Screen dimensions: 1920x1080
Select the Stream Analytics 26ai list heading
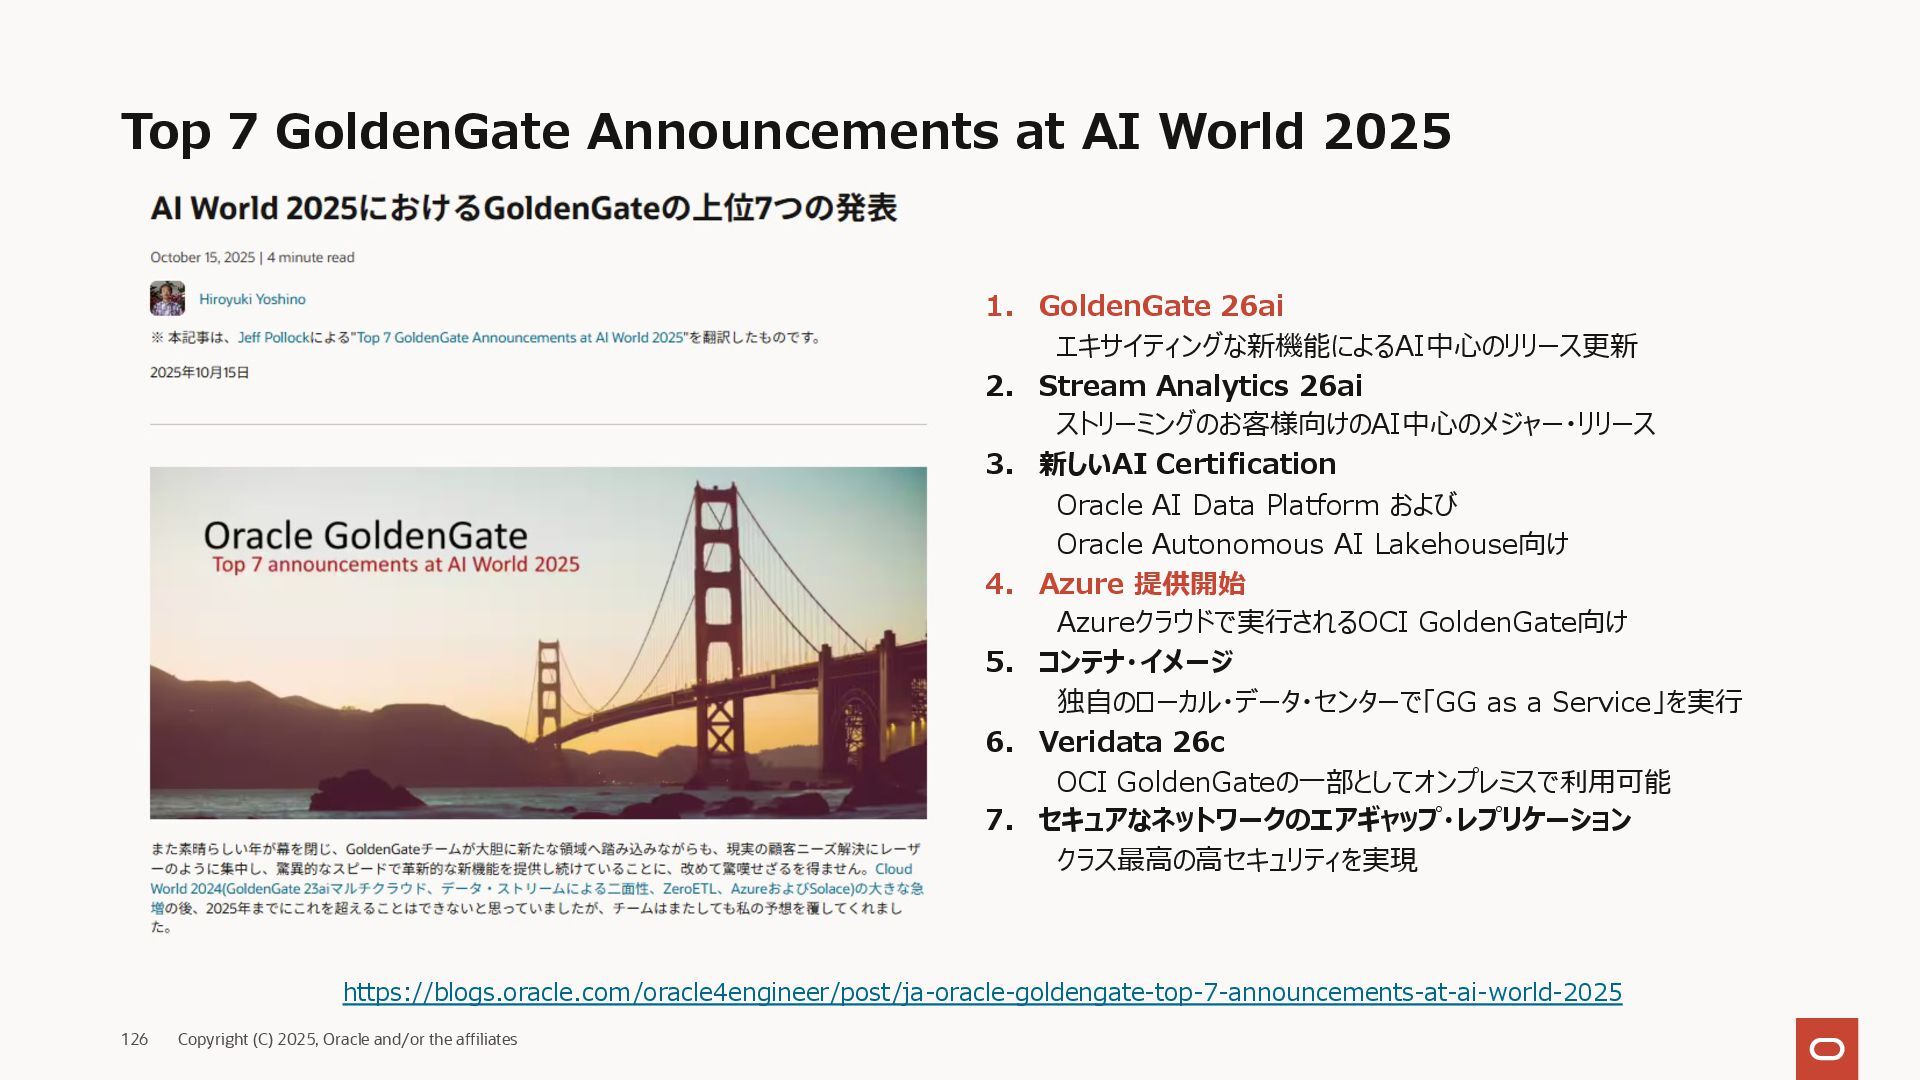pos(1199,386)
